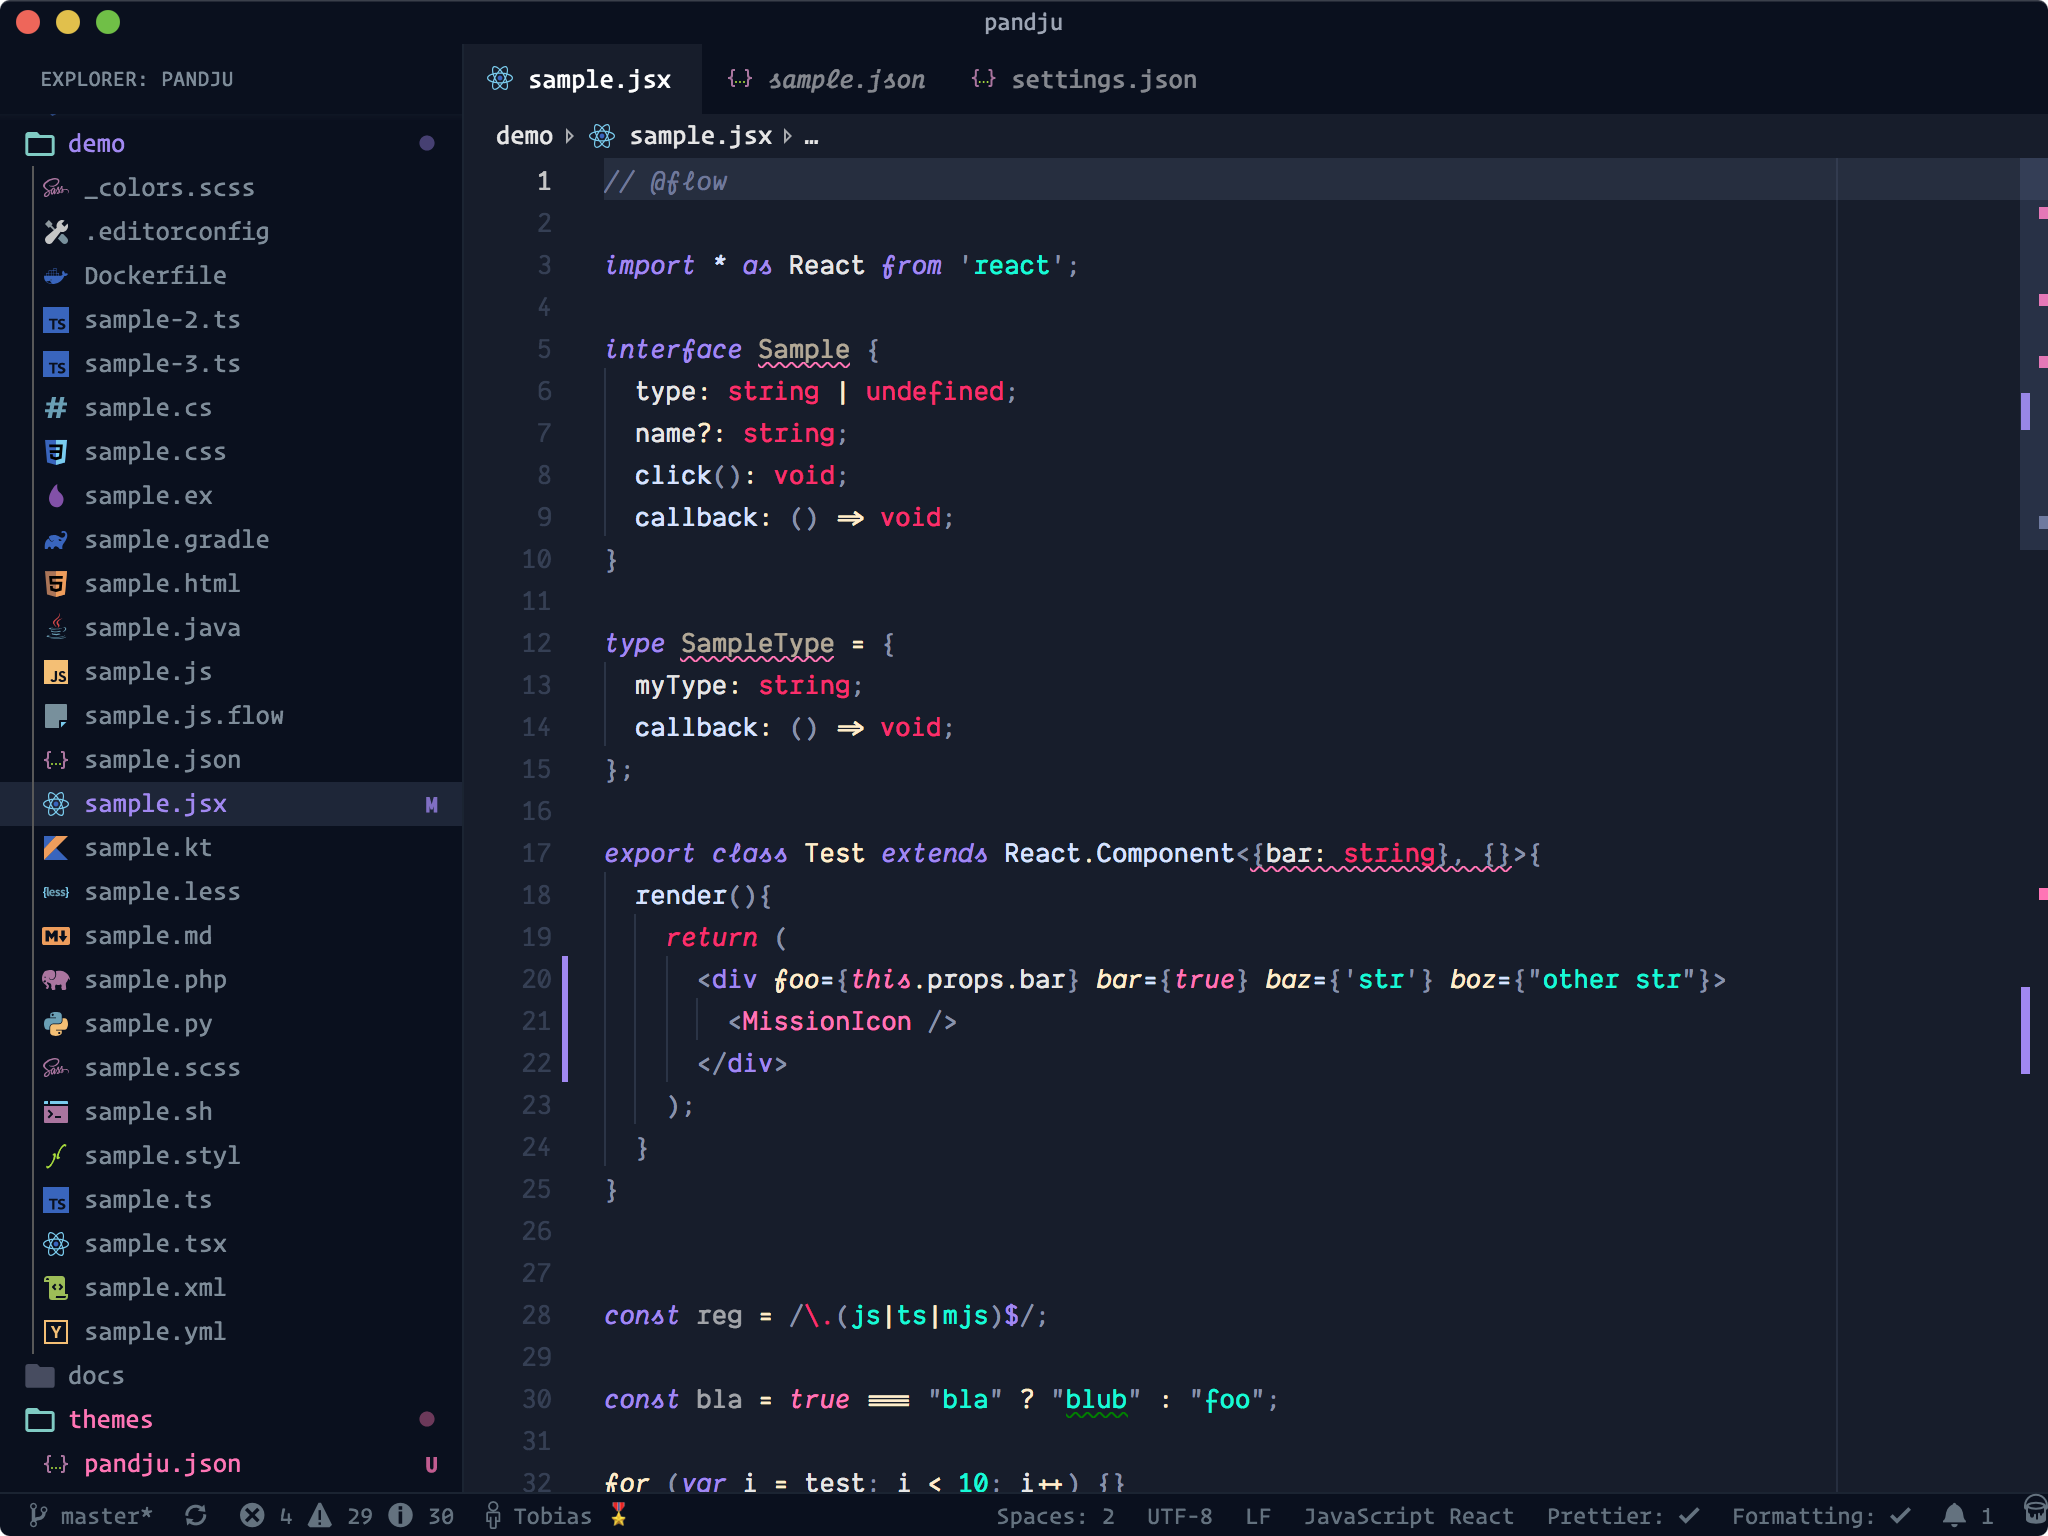The height and width of the screenshot is (1536, 2048).
Task: Collapse the demo folder
Action: click(96, 143)
